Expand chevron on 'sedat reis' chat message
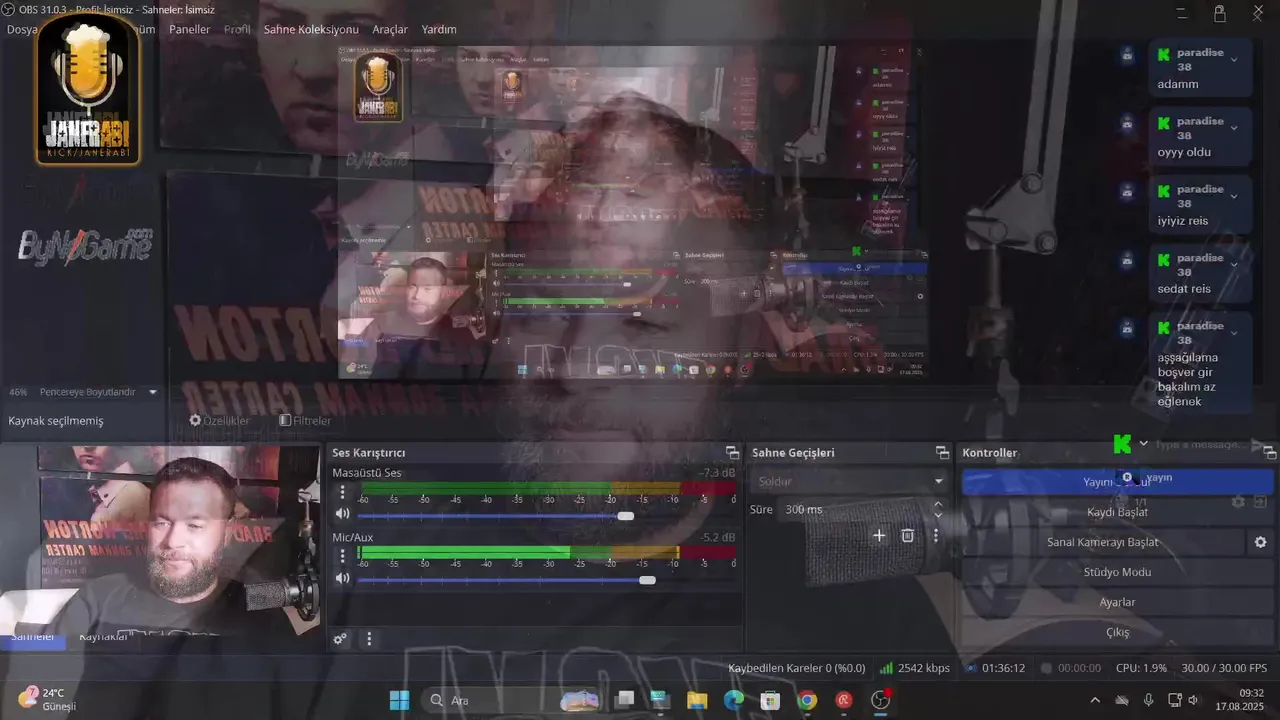This screenshot has height=720, width=1280. [1233, 265]
